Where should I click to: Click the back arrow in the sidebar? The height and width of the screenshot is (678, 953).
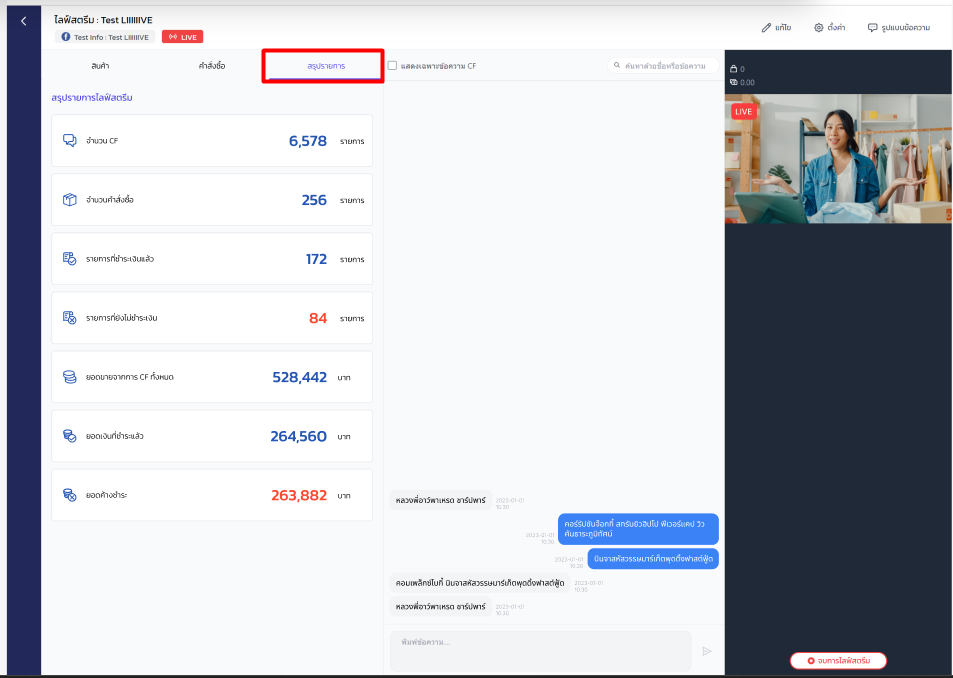pyautogui.click(x=24, y=21)
